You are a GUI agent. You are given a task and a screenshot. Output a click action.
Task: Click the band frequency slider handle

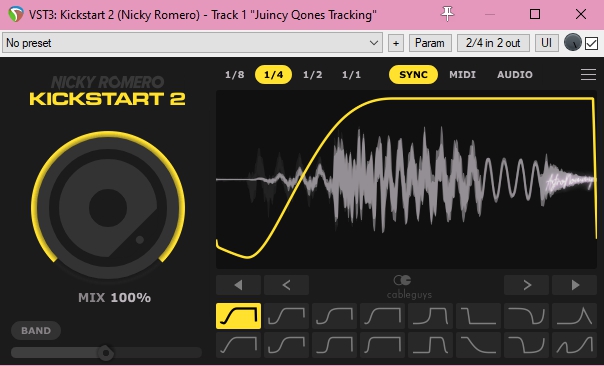point(106,353)
